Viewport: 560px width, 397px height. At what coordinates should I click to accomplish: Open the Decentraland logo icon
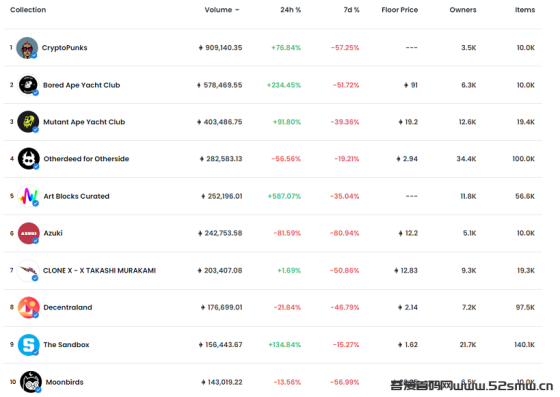click(x=29, y=307)
